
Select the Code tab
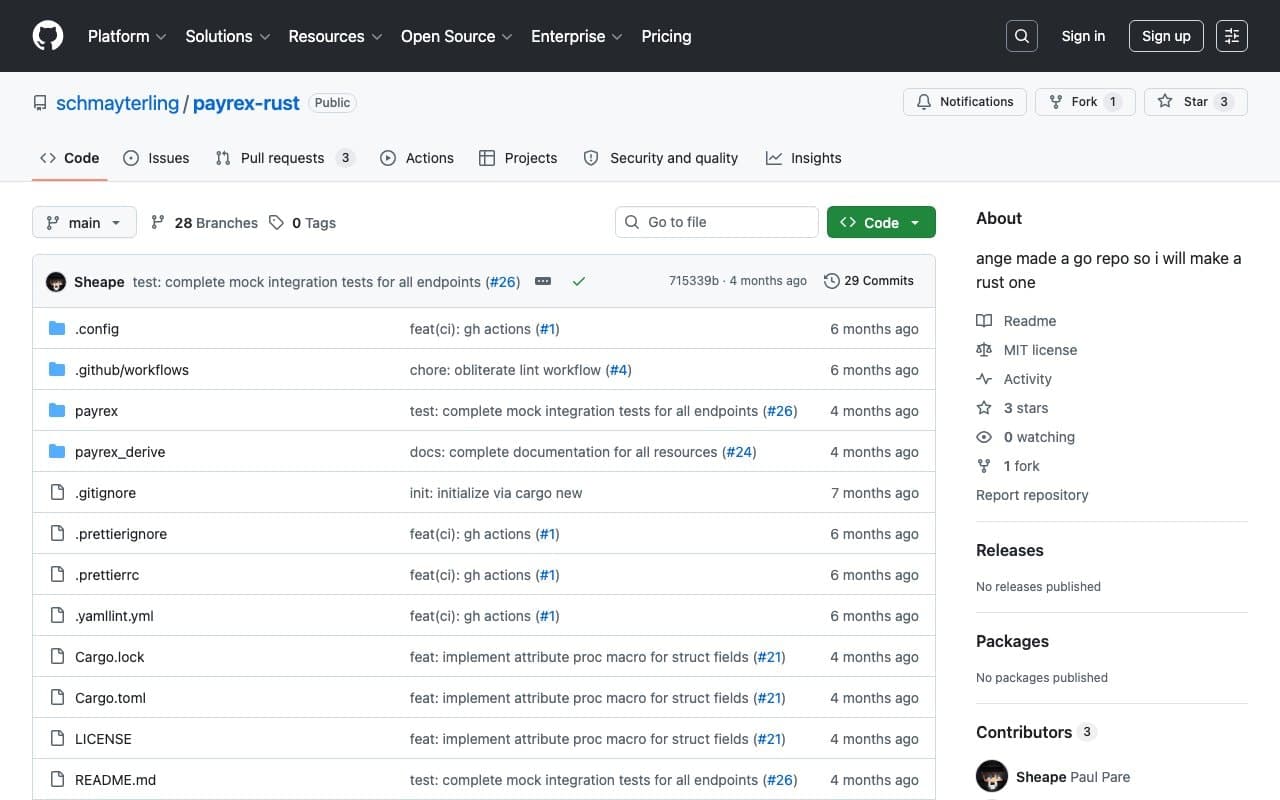[x=69, y=158]
